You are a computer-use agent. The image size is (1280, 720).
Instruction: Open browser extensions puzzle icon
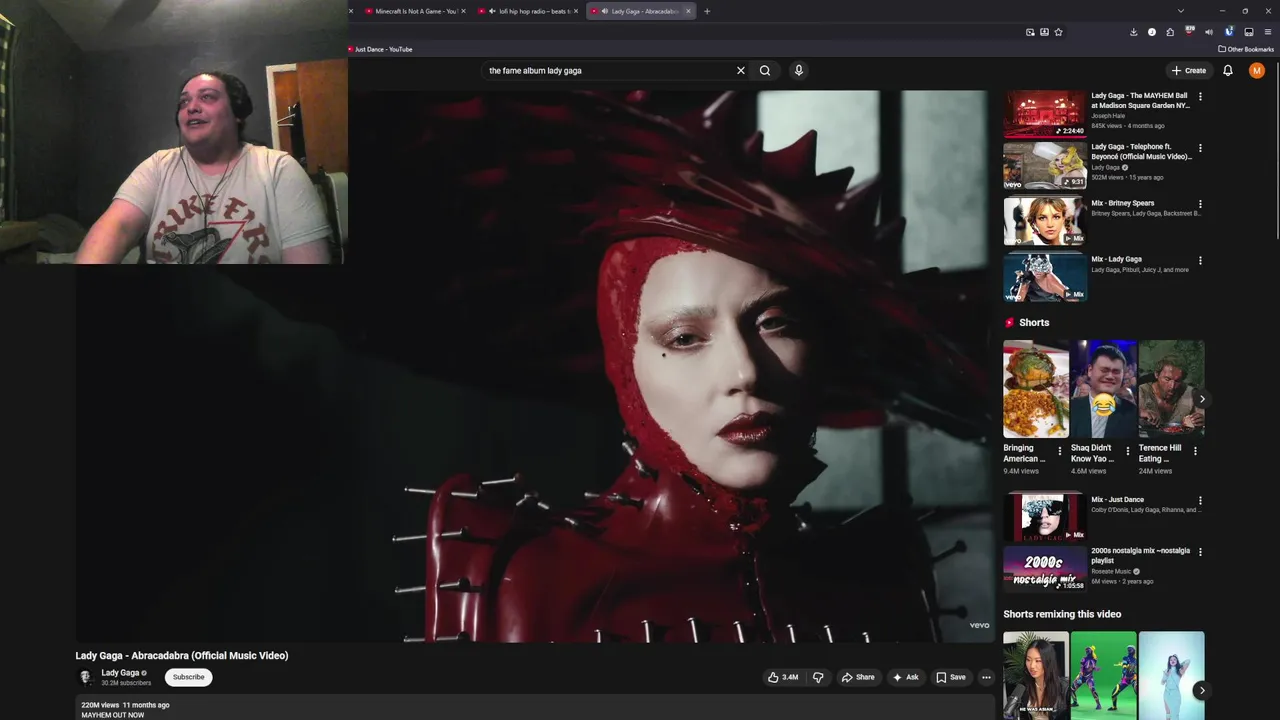pos(1170,32)
